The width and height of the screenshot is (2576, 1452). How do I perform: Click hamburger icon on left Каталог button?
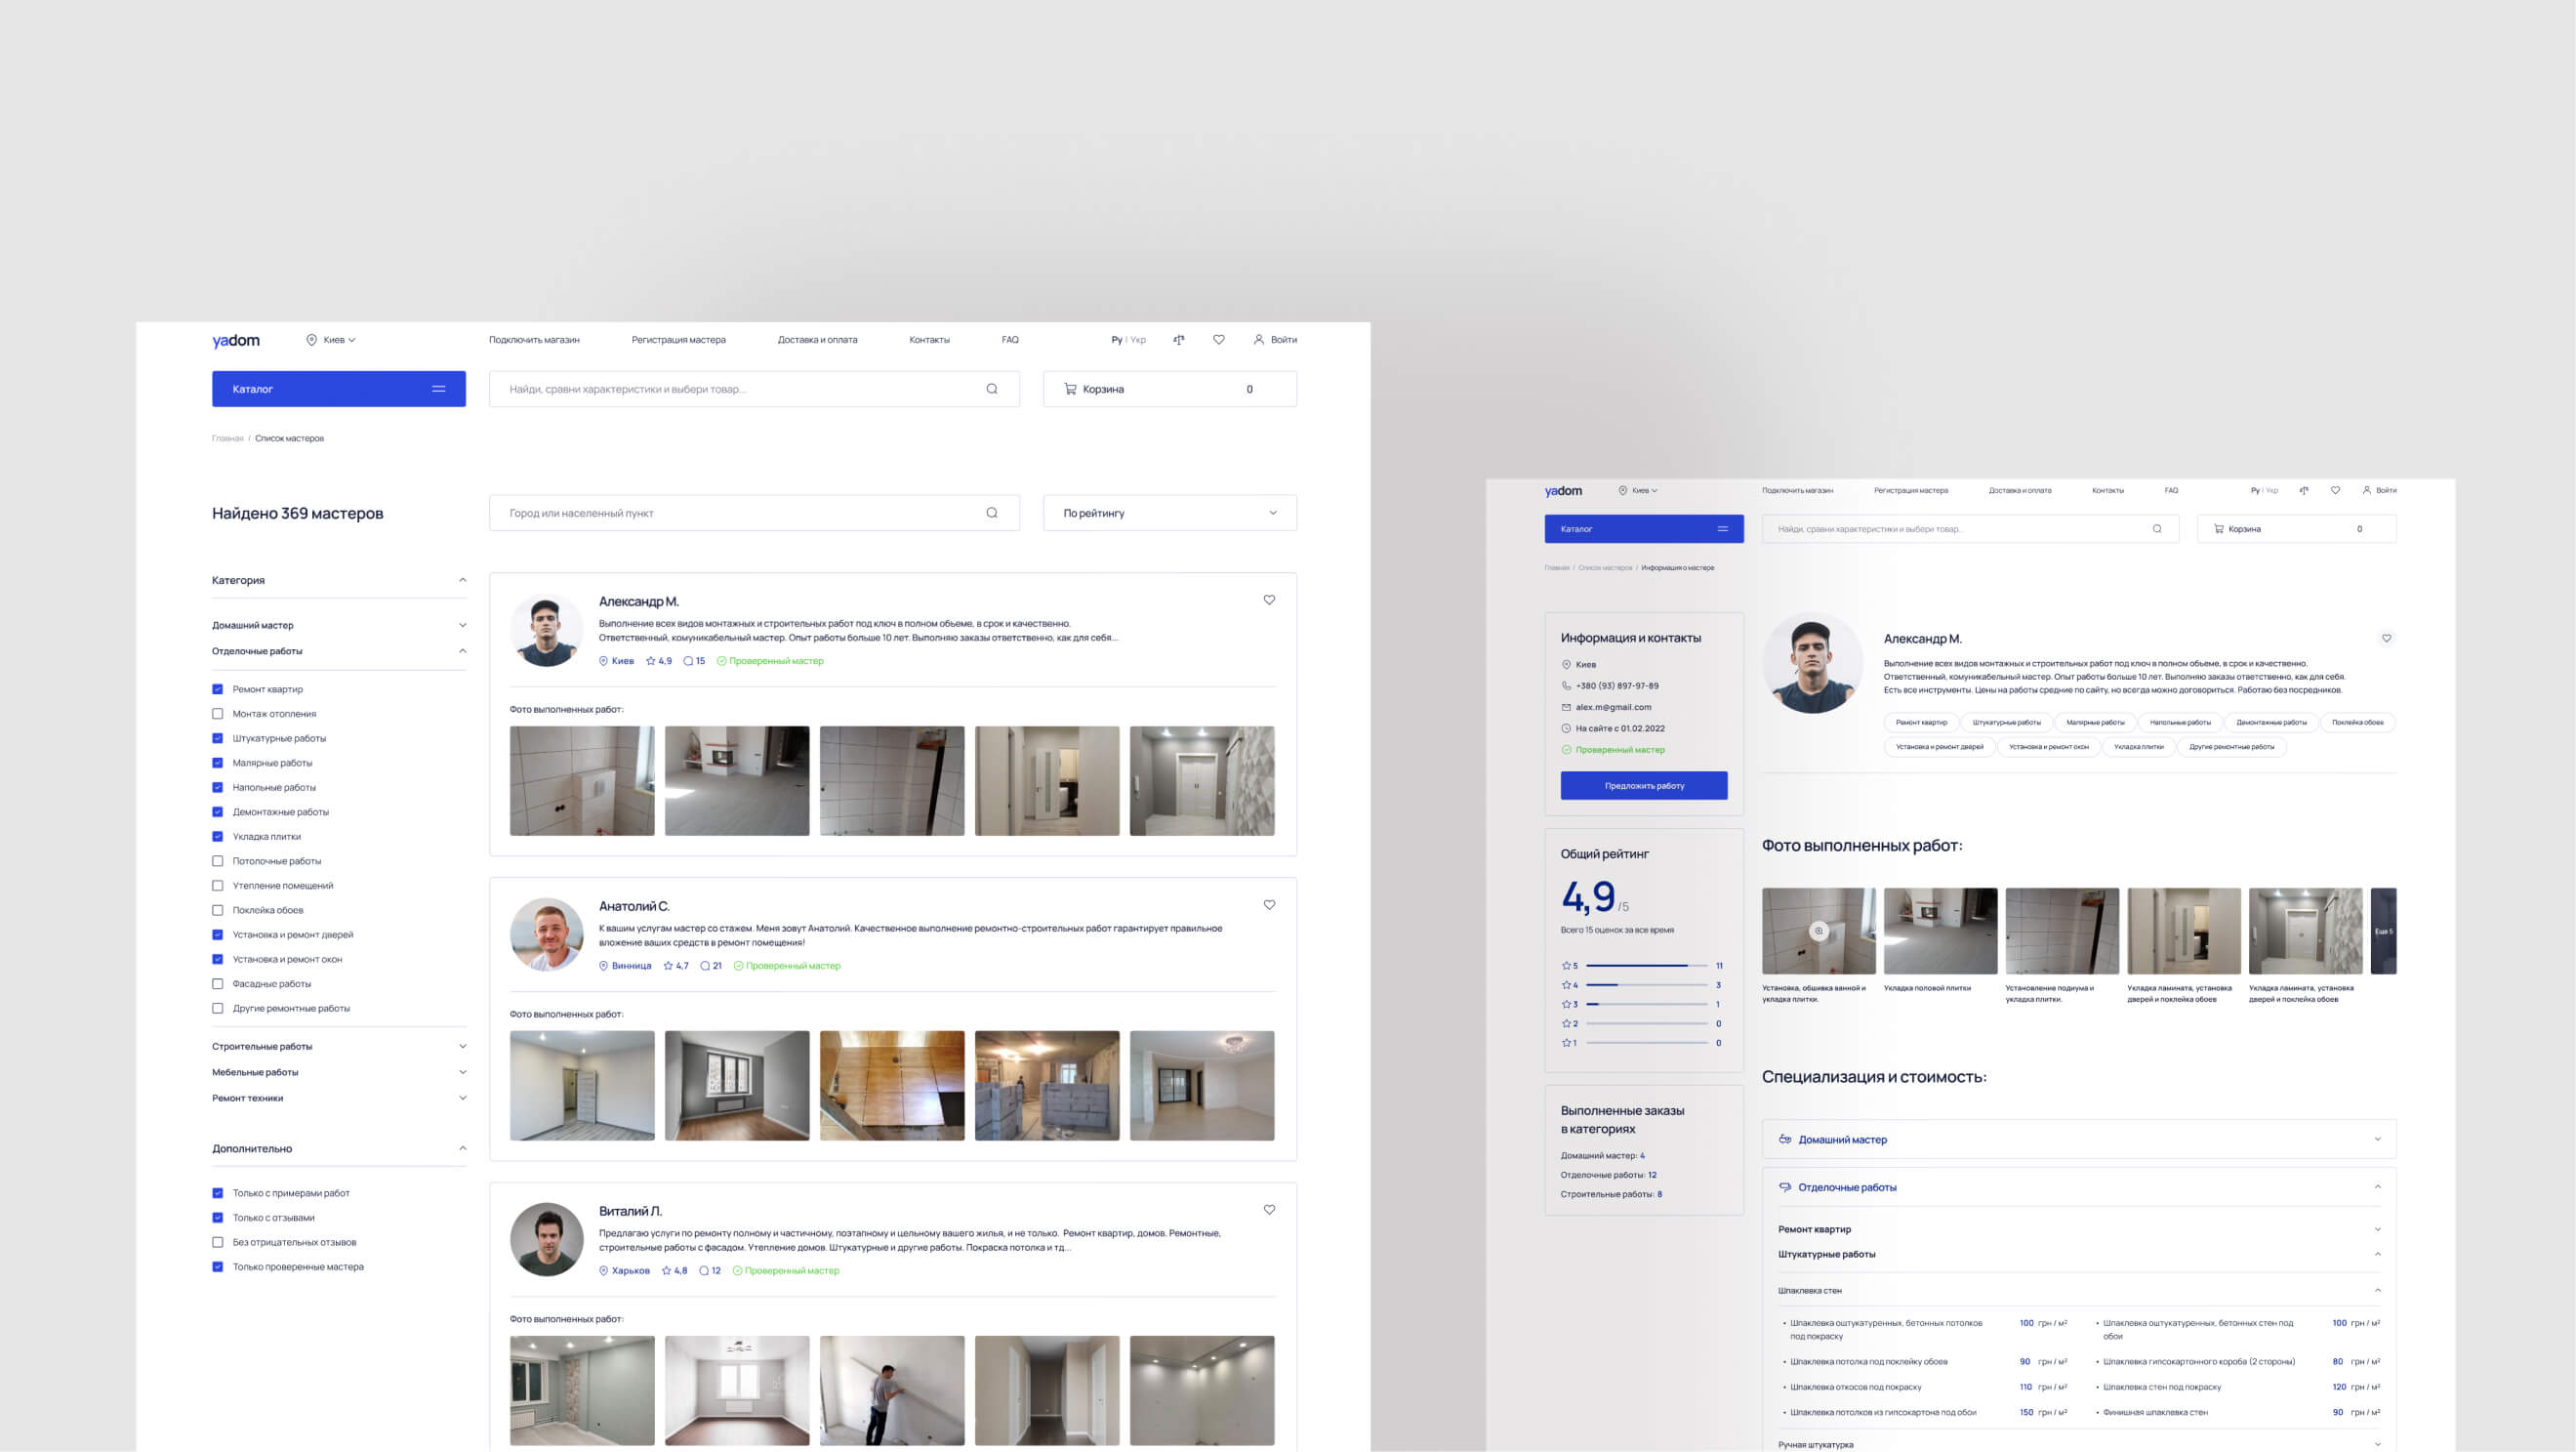438,389
